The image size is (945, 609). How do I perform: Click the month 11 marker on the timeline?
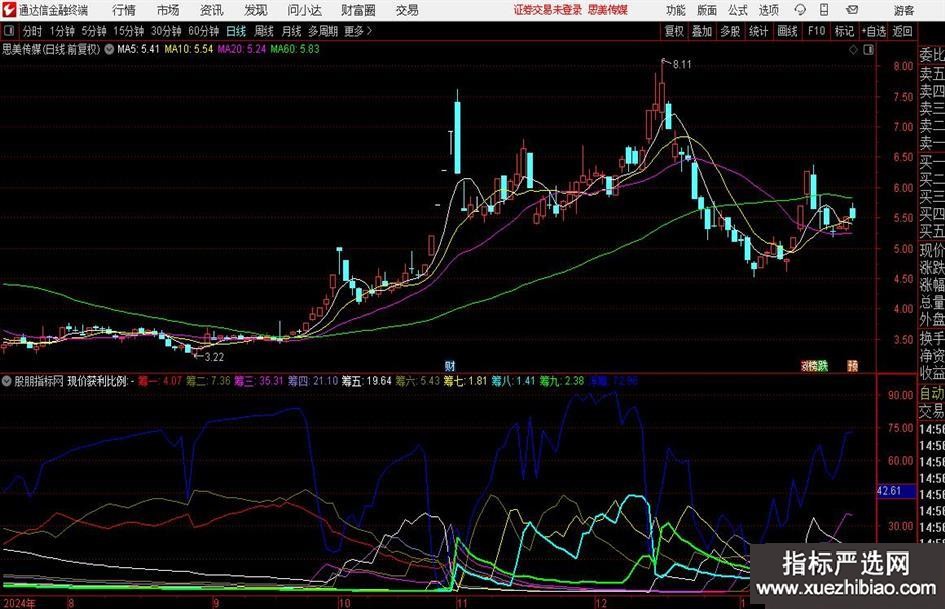click(462, 603)
